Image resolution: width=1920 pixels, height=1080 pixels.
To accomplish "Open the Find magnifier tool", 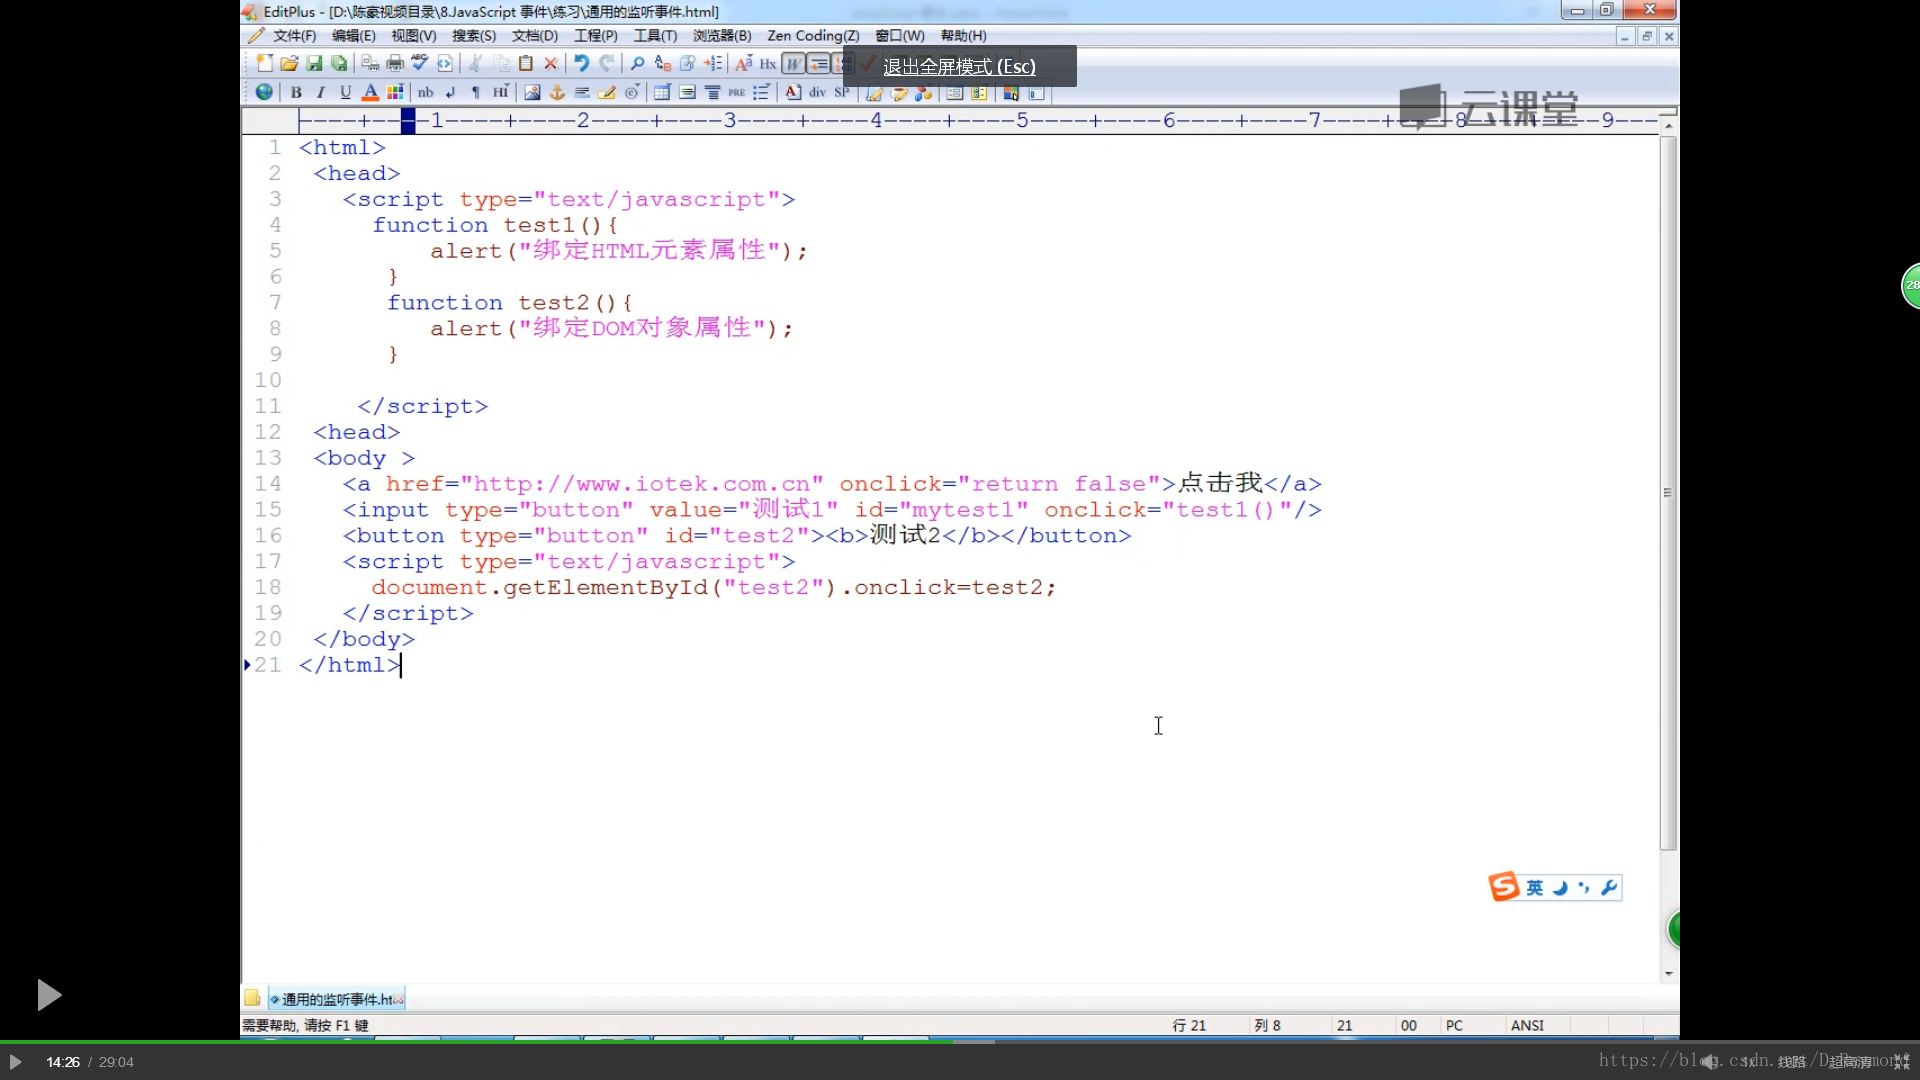I will tap(637, 64).
